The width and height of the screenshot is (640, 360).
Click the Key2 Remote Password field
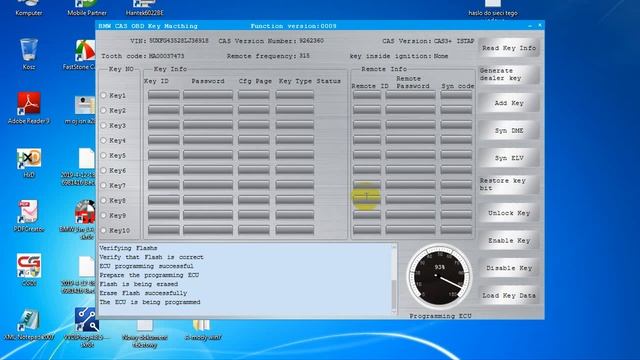411,110
